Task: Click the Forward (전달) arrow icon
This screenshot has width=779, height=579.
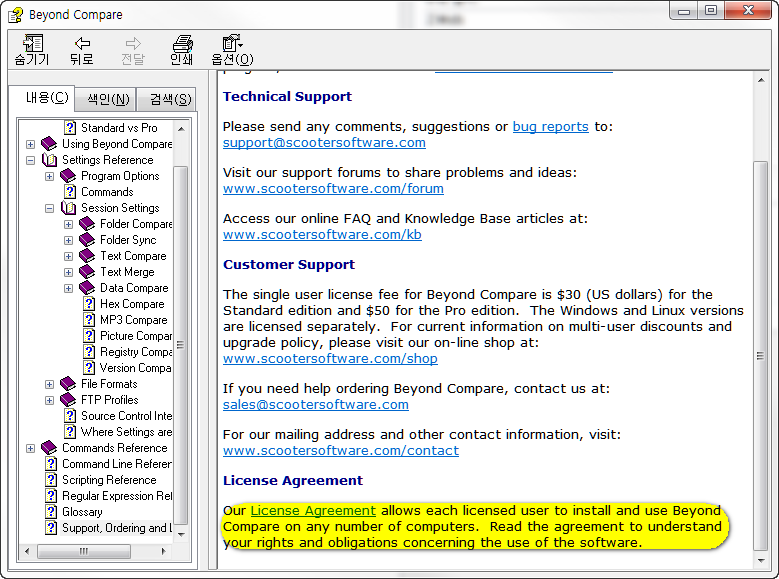Action: click(x=133, y=43)
